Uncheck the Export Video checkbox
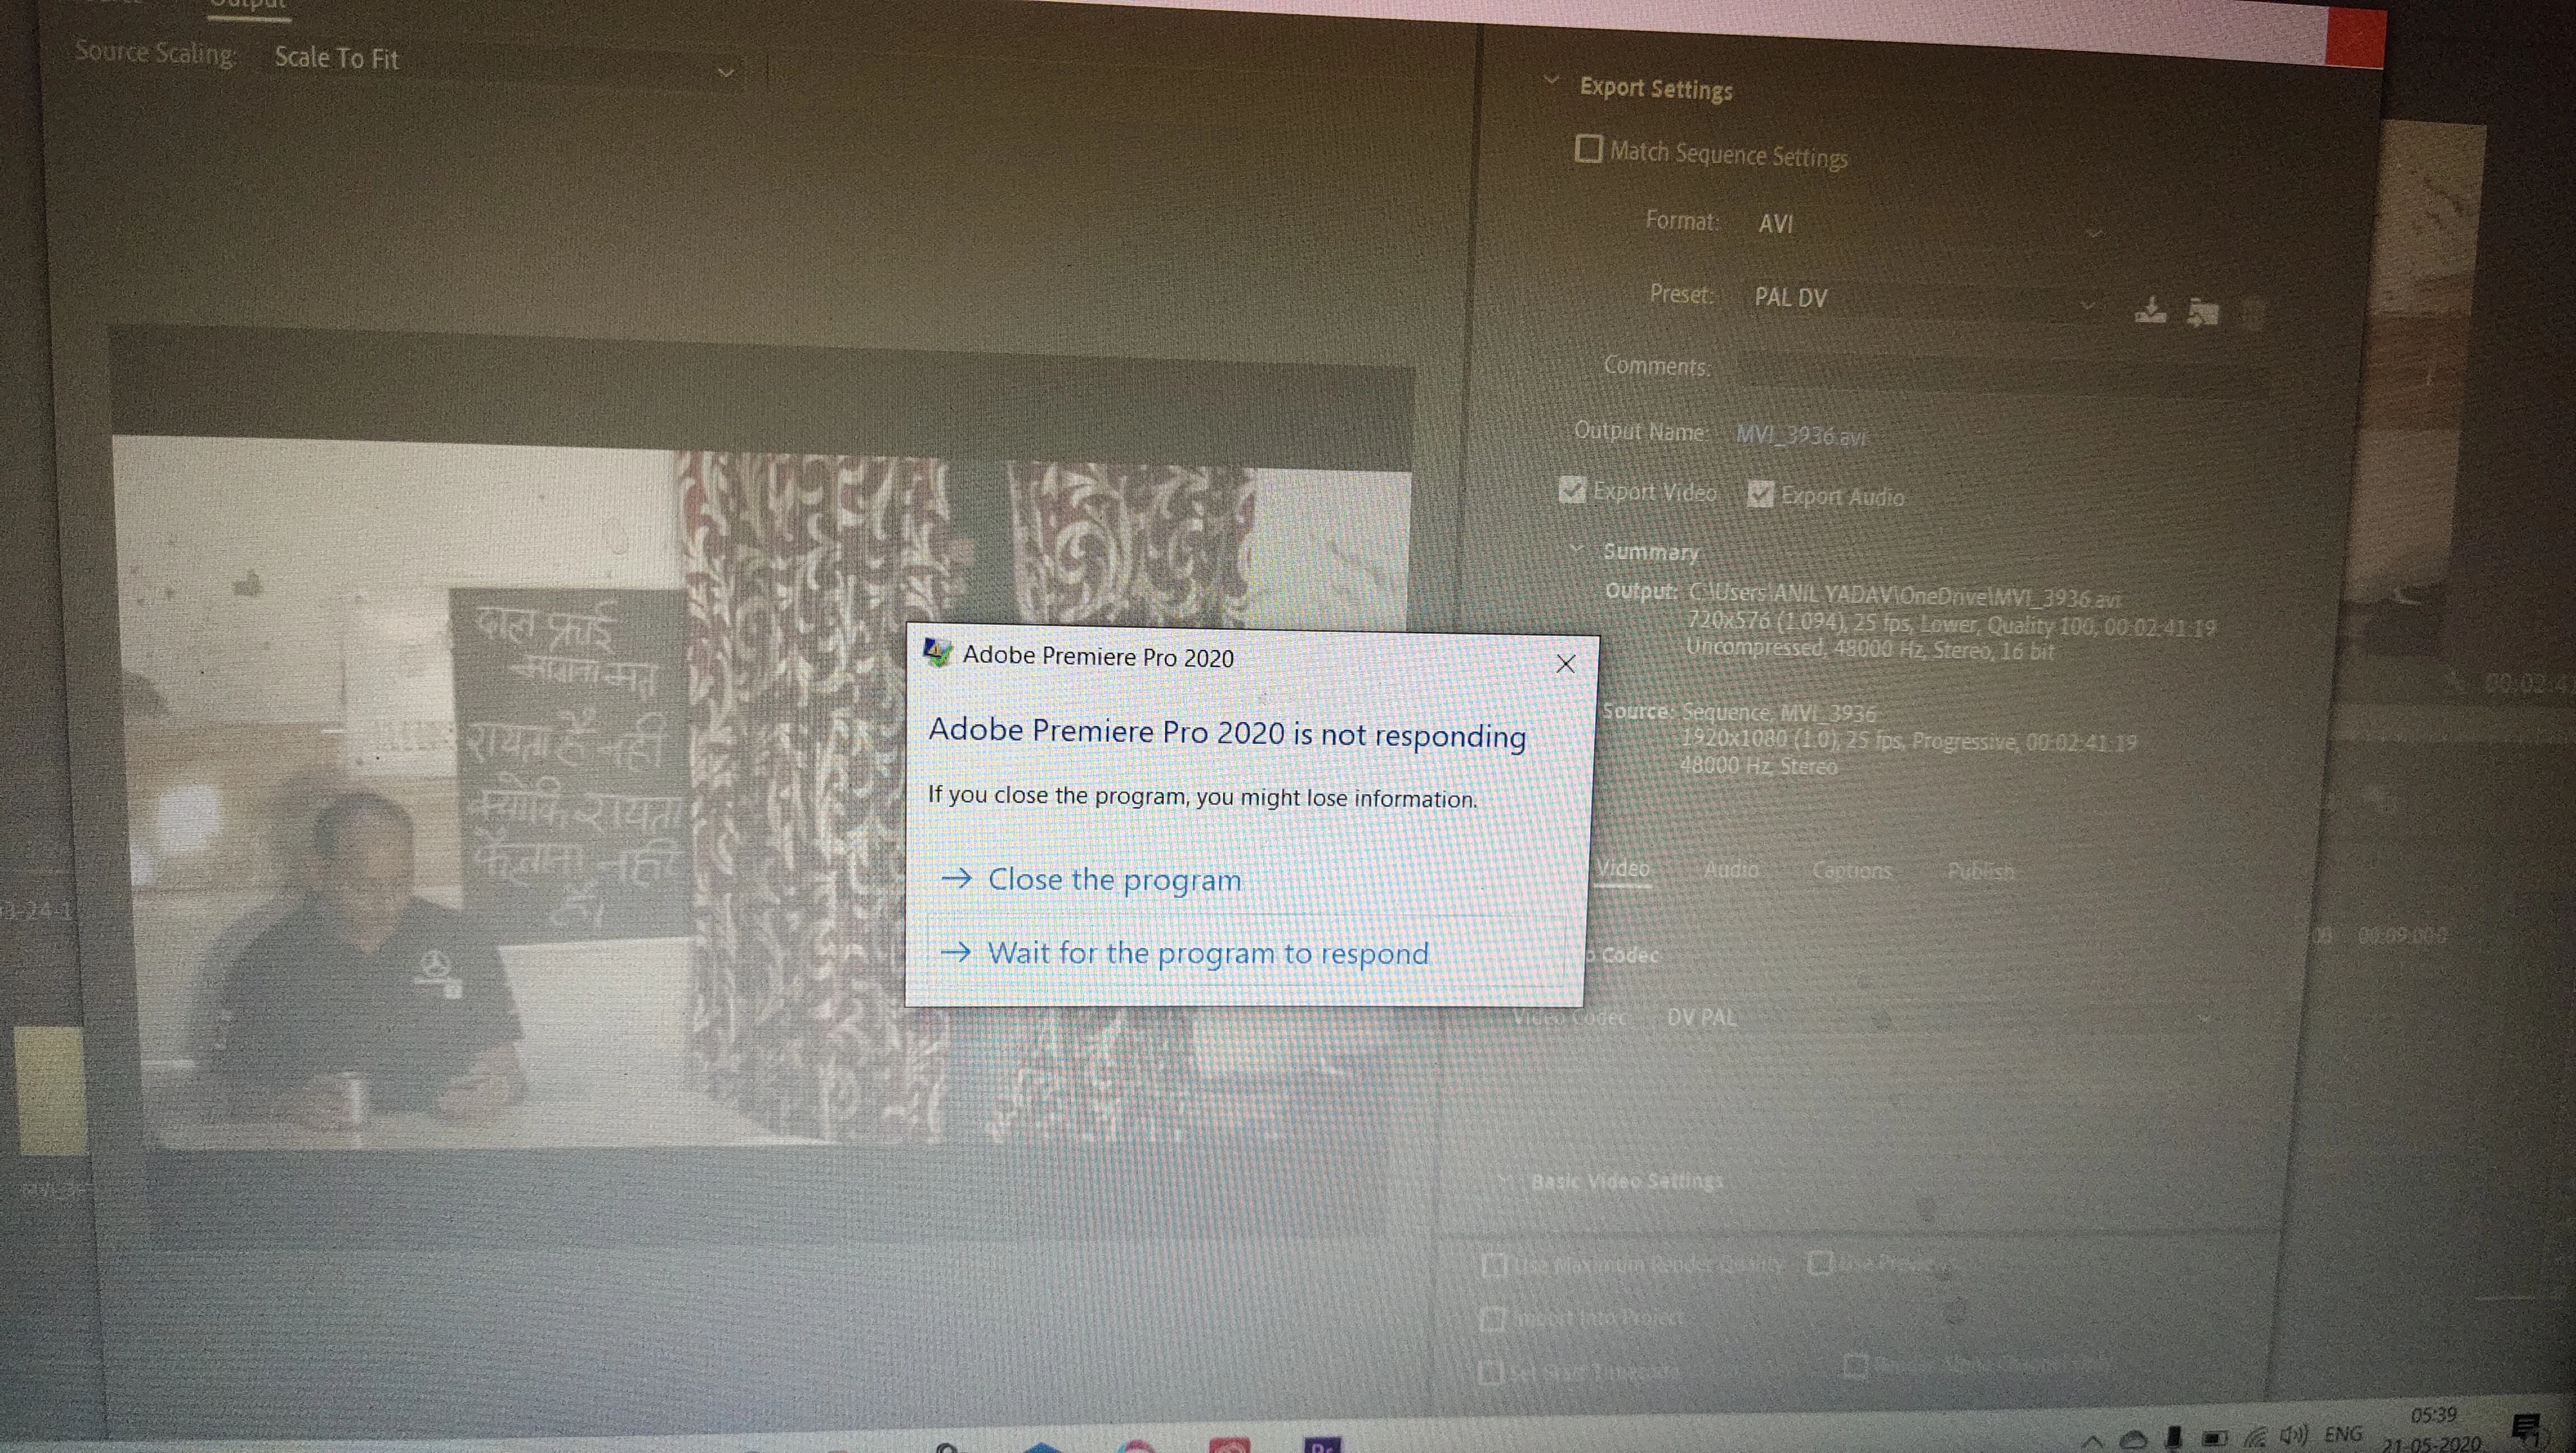Viewport: 2576px width, 1453px height. [1572, 490]
